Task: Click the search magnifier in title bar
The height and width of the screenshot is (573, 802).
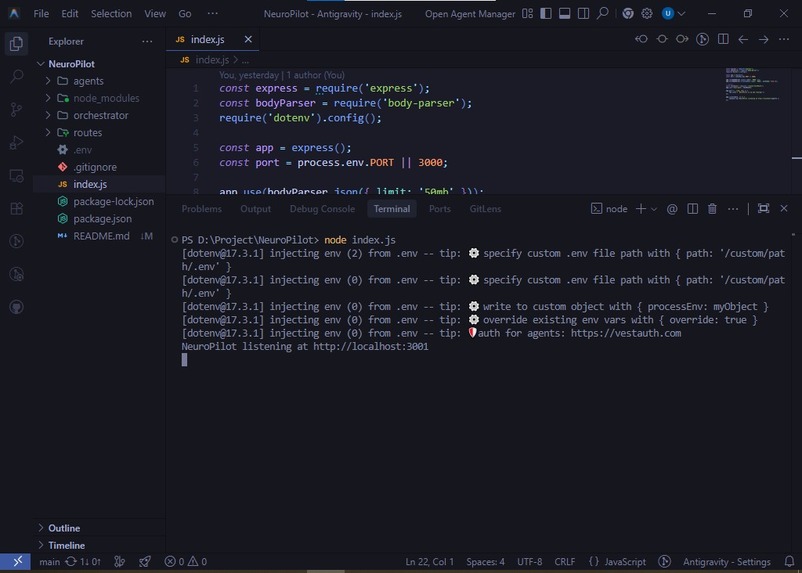Action: point(603,14)
